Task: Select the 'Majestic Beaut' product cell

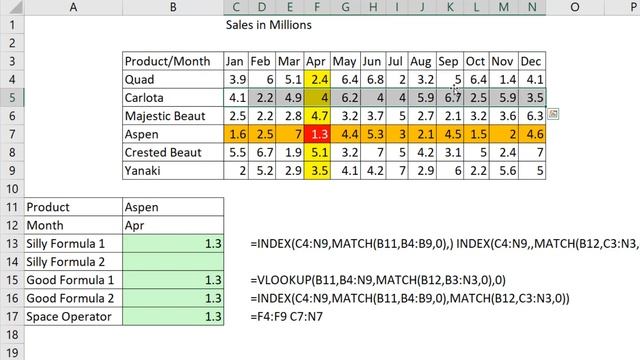Action: click(173, 116)
